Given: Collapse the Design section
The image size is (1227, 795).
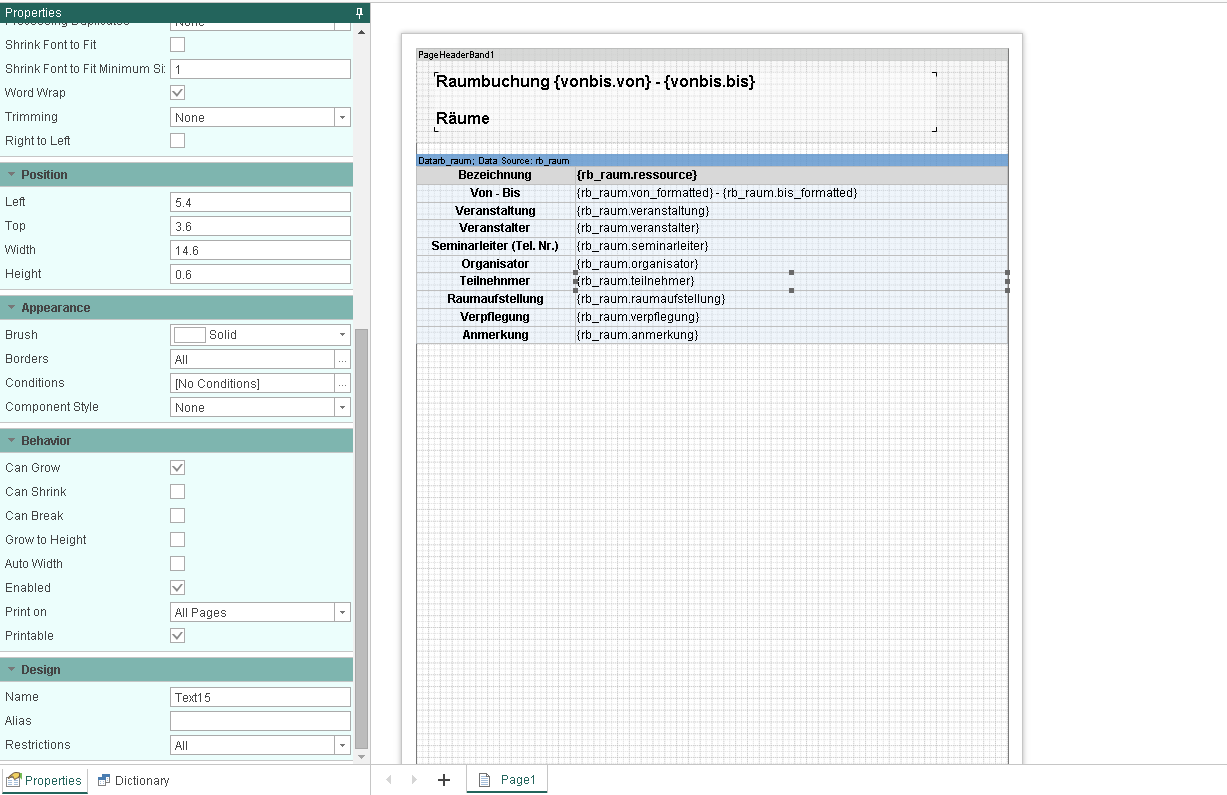Looking at the screenshot, I should 11,670.
